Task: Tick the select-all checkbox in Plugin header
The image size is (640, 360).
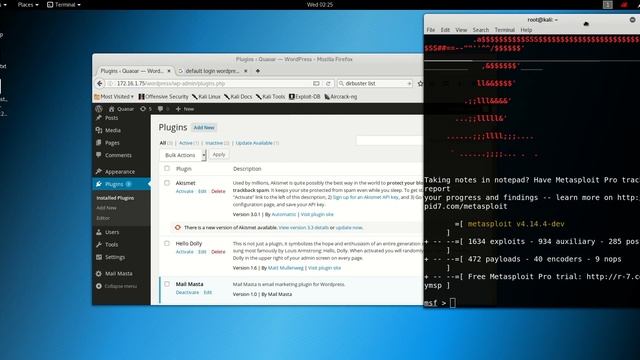Action: [167, 169]
